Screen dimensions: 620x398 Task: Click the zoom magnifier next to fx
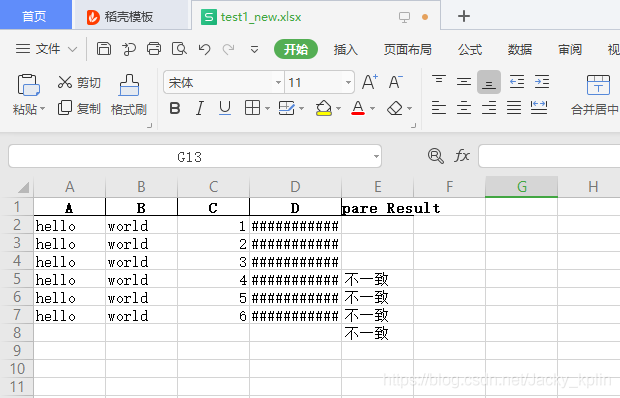pos(436,156)
